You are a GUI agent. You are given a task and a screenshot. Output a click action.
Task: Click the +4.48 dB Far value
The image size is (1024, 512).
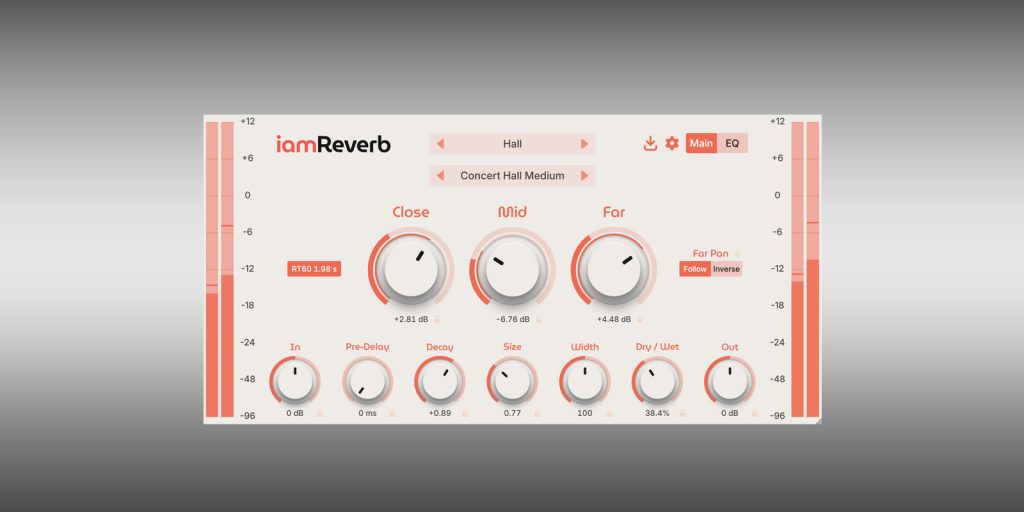614,319
